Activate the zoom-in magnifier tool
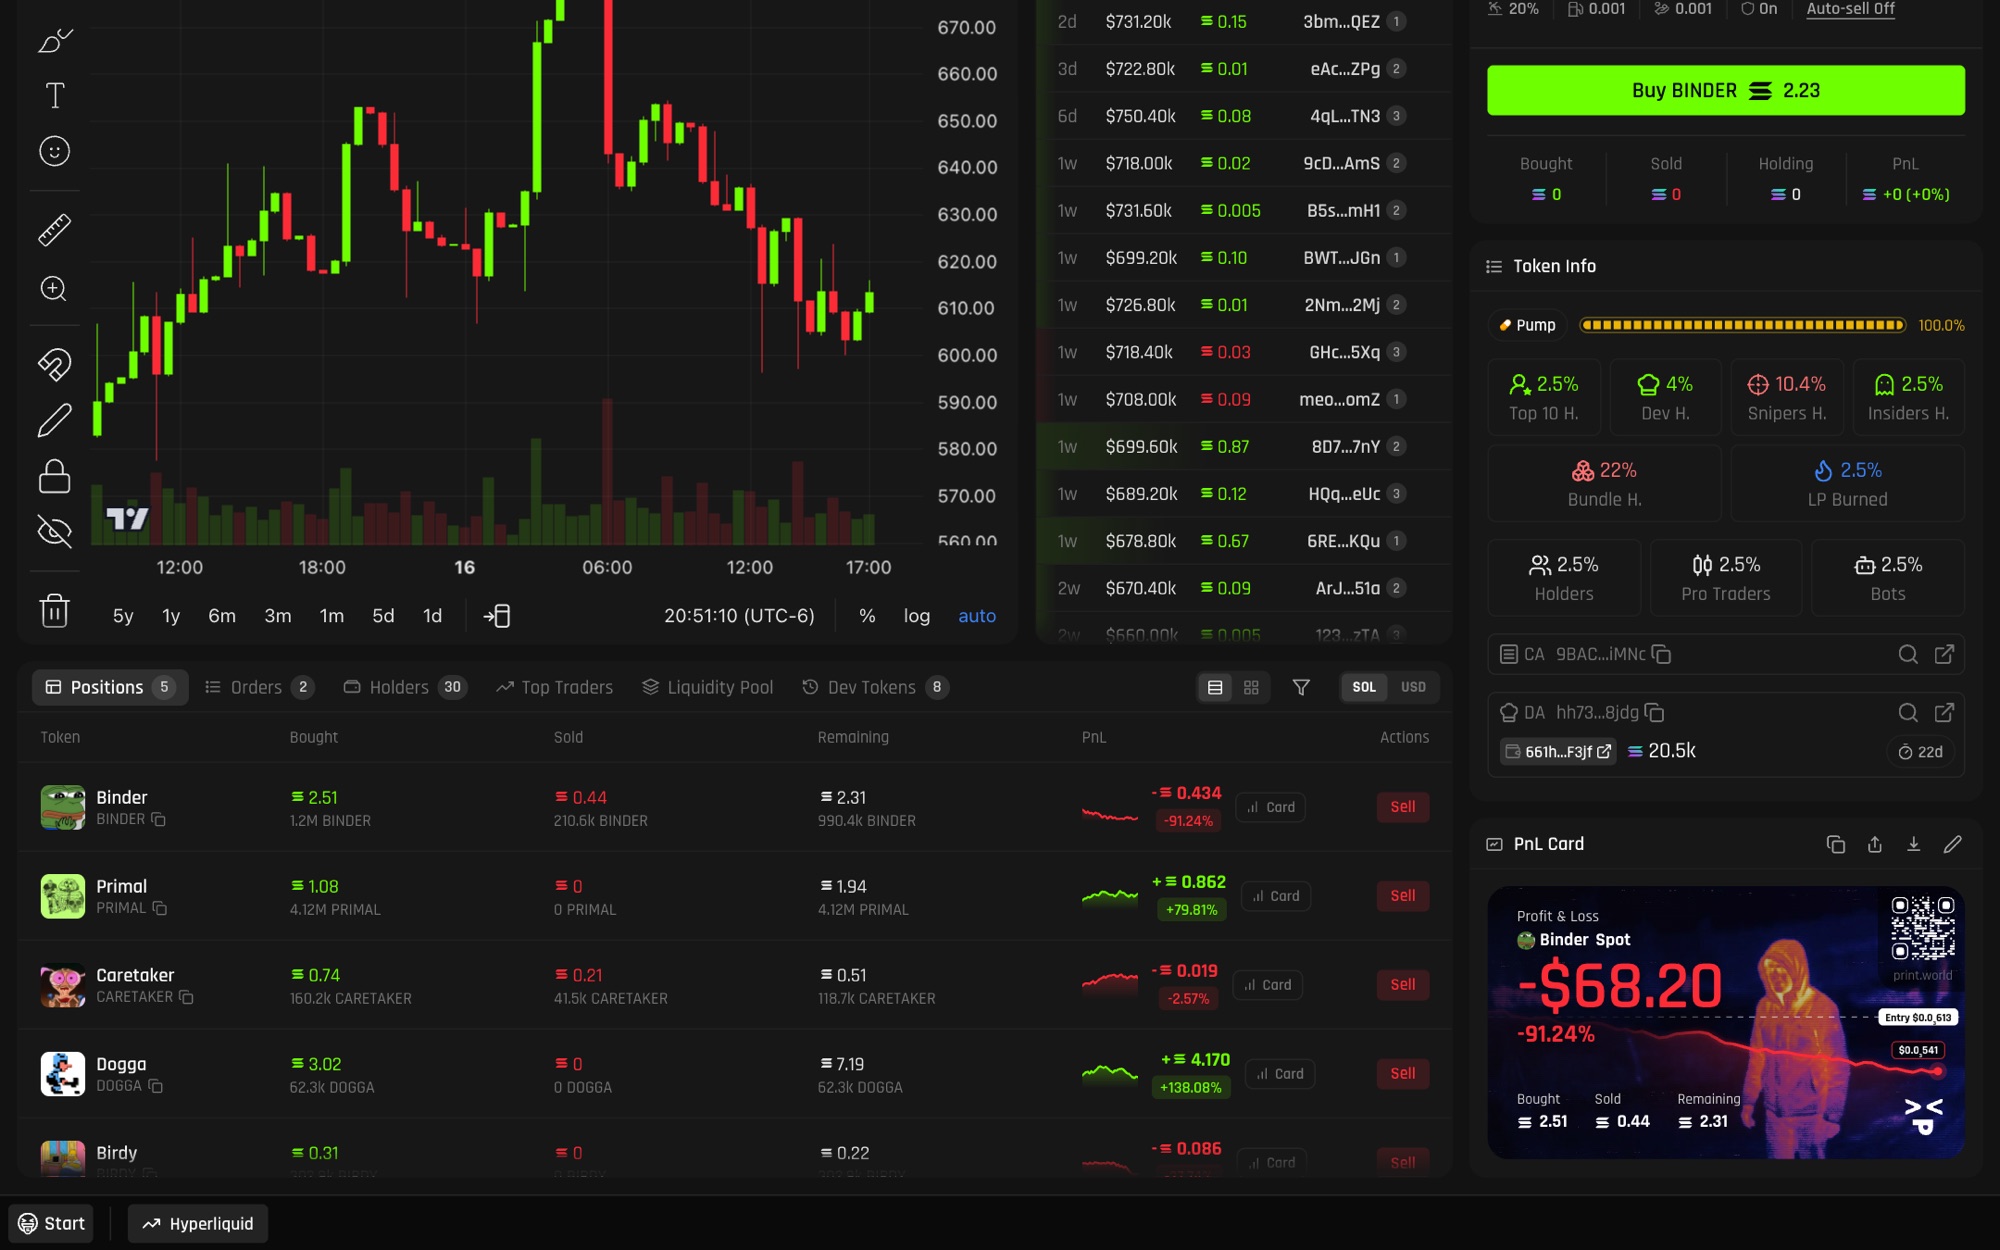Image resolution: width=2000 pixels, height=1250 pixels. point(55,289)
